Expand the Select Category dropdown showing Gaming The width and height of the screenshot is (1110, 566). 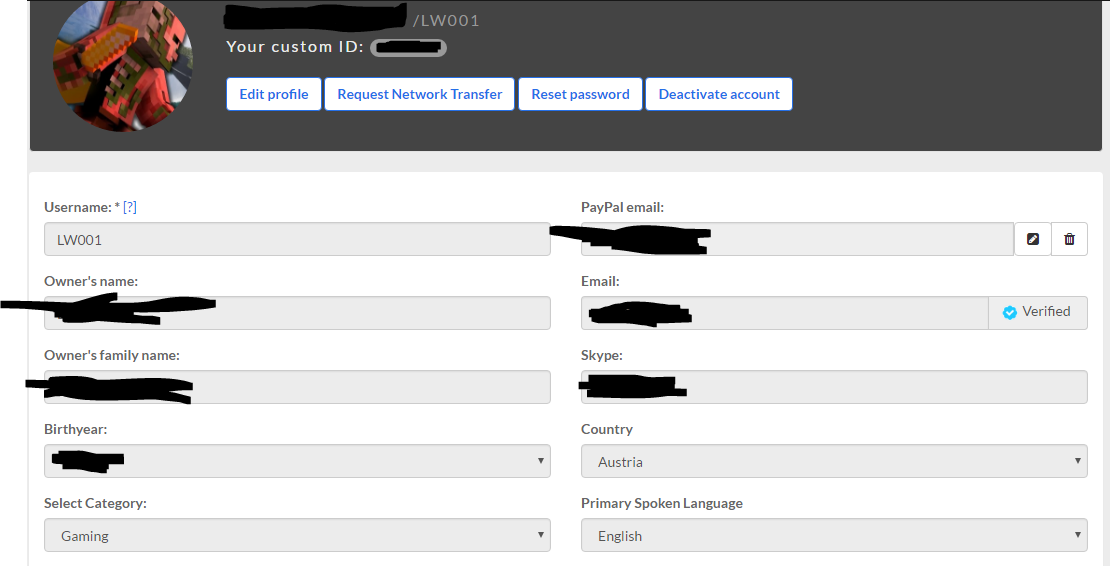[x=297, y=535]
